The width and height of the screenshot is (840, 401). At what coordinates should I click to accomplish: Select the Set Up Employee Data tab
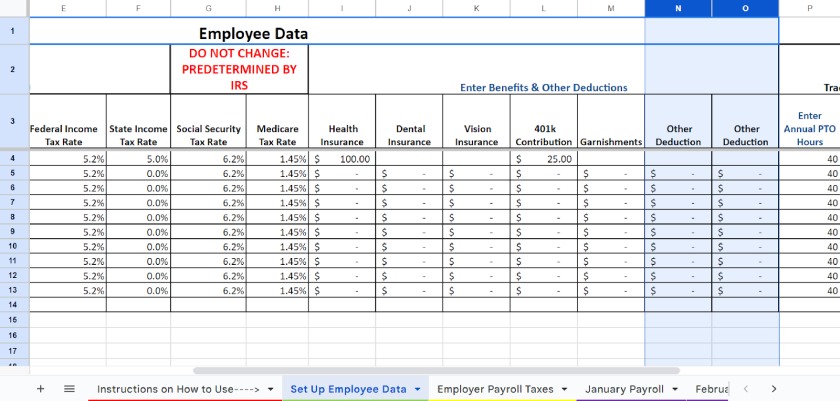pyautogui.click(x=348, y=389)
